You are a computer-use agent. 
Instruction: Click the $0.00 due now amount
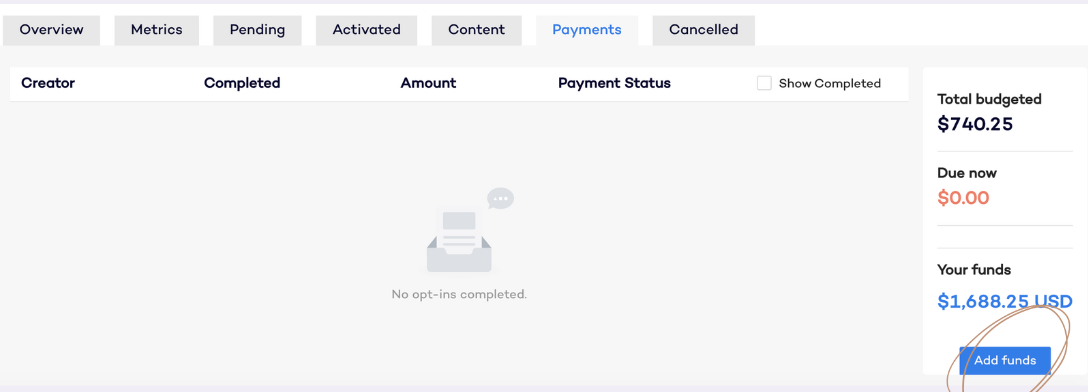963,198
